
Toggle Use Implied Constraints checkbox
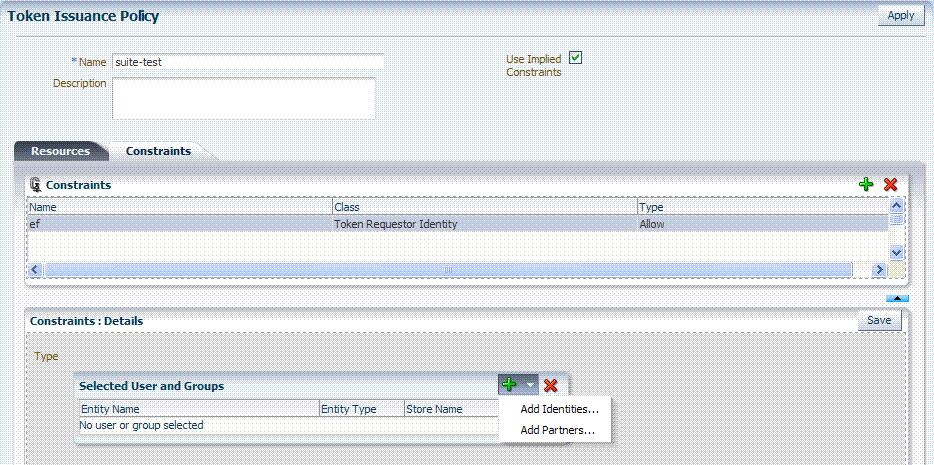coord(575,58)
